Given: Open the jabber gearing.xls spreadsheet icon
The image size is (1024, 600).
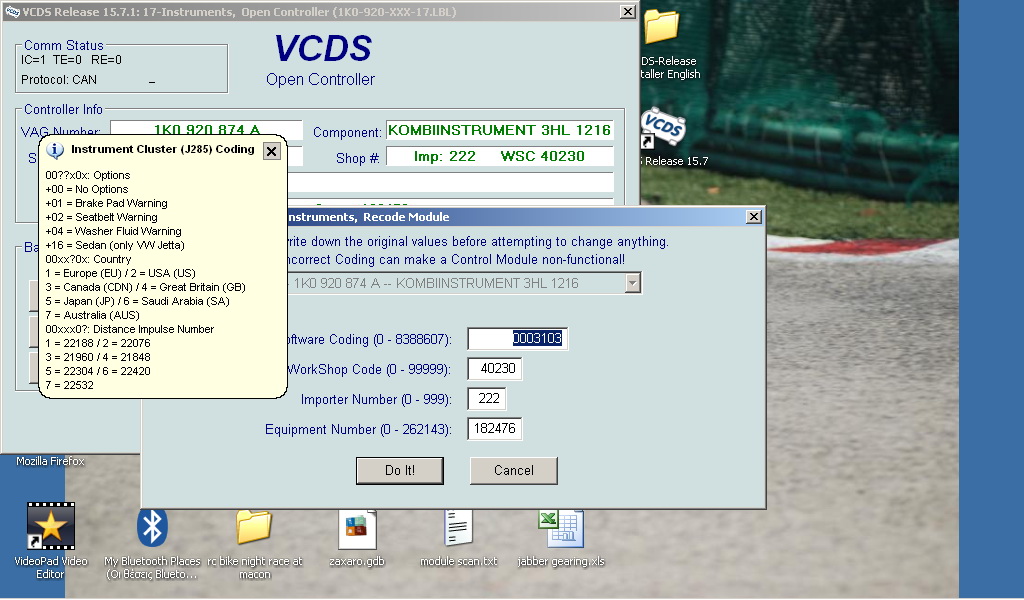Looking at the screenshot, I should 560,528.
